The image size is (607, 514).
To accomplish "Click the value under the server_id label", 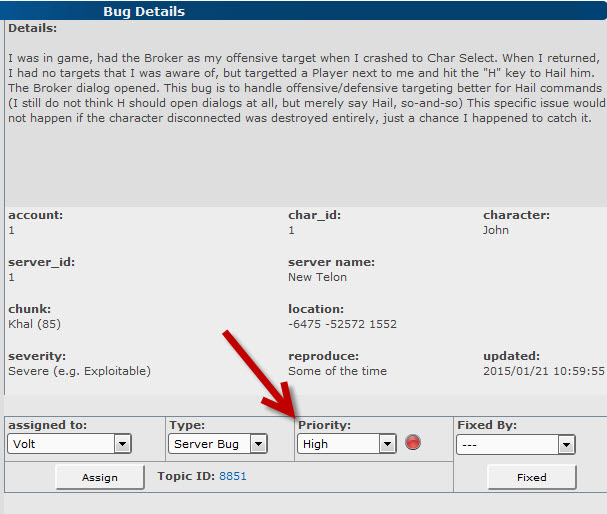I will click(12, 277).
